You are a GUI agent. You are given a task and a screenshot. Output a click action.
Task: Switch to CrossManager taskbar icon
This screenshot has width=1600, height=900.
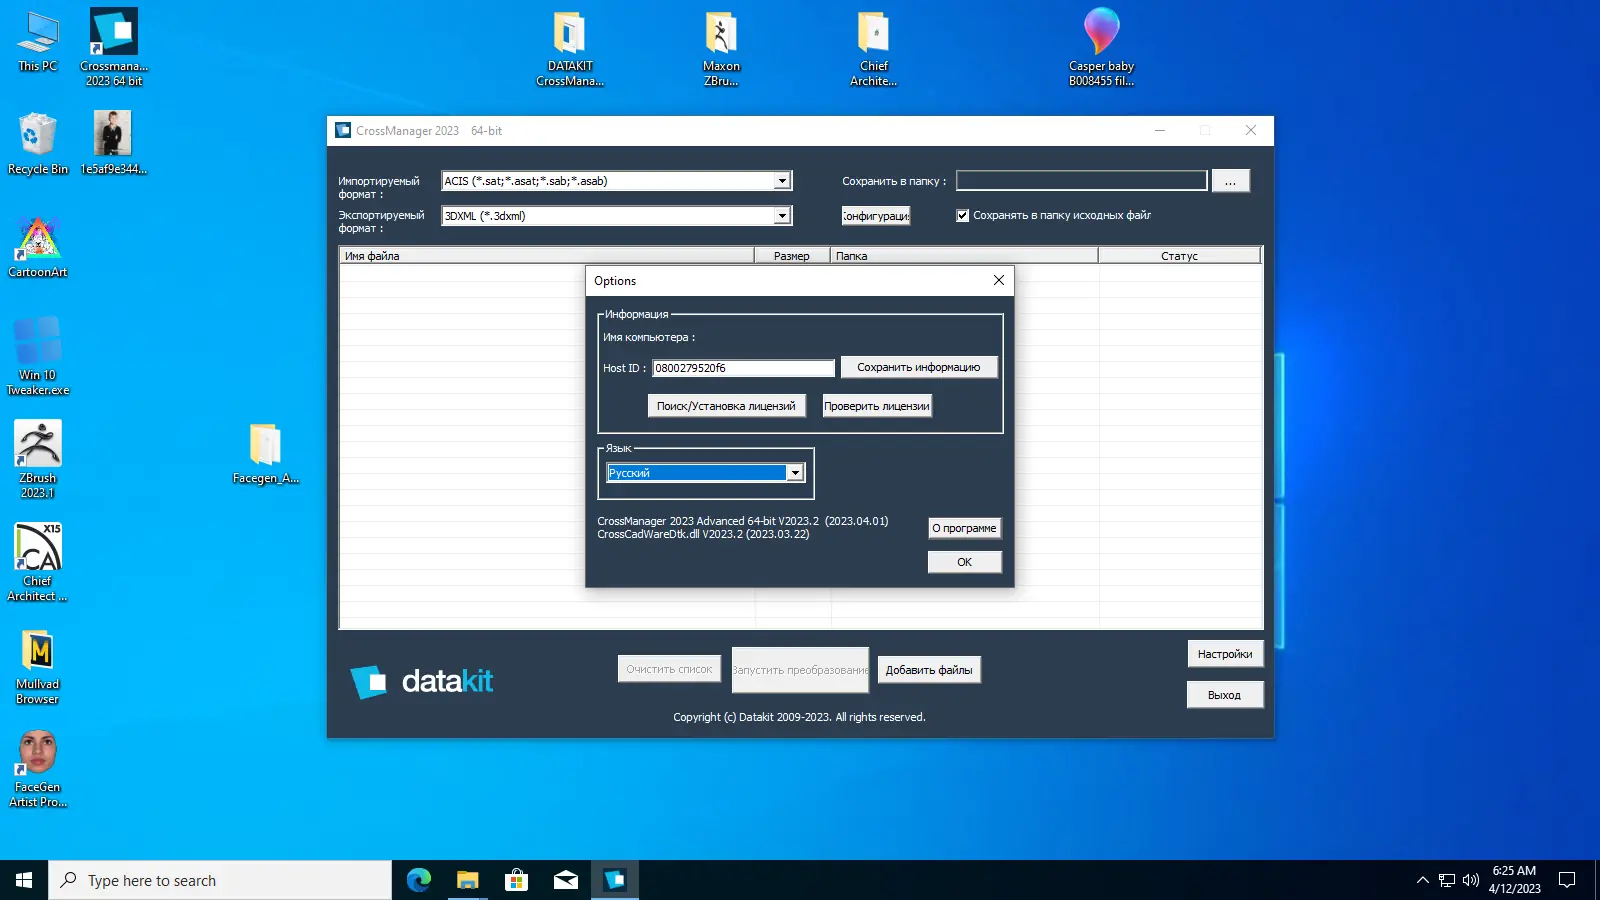(x=614, y=880)
